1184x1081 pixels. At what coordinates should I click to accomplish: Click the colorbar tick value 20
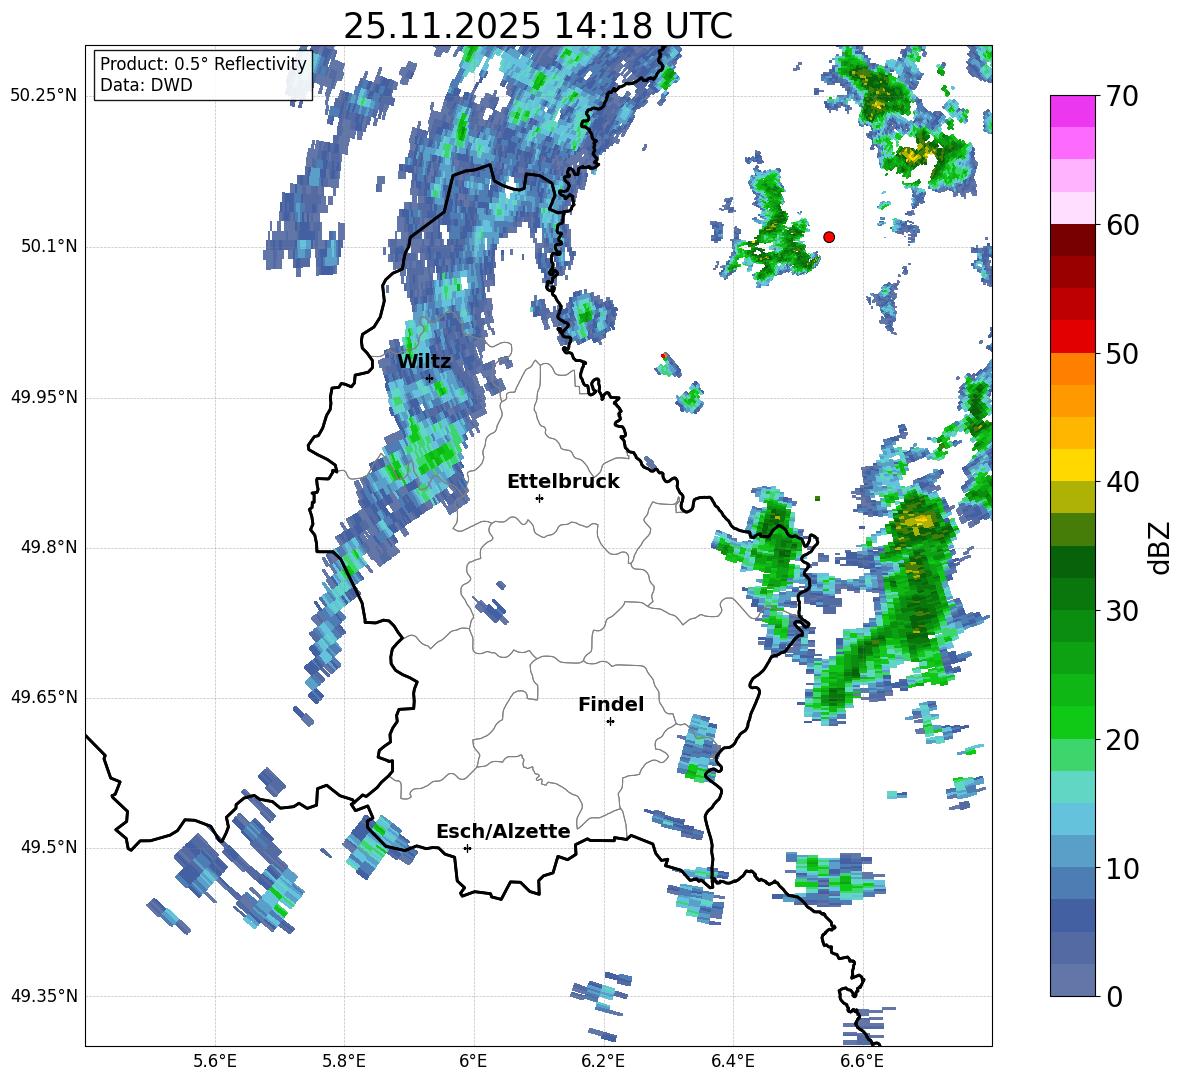[1122, 739]
